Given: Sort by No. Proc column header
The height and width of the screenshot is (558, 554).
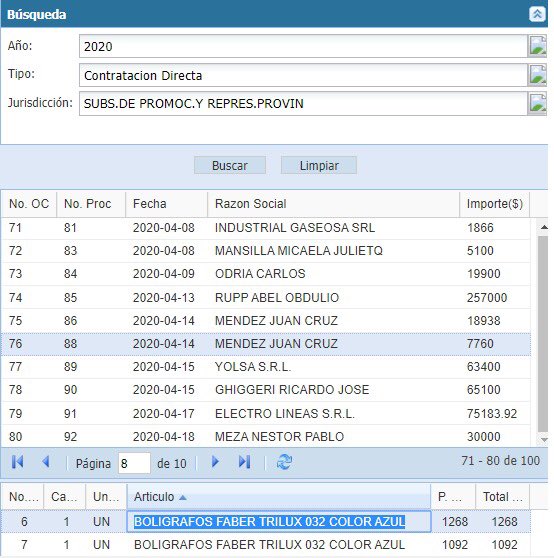Looking at the screenshot, I should (91, 204).
